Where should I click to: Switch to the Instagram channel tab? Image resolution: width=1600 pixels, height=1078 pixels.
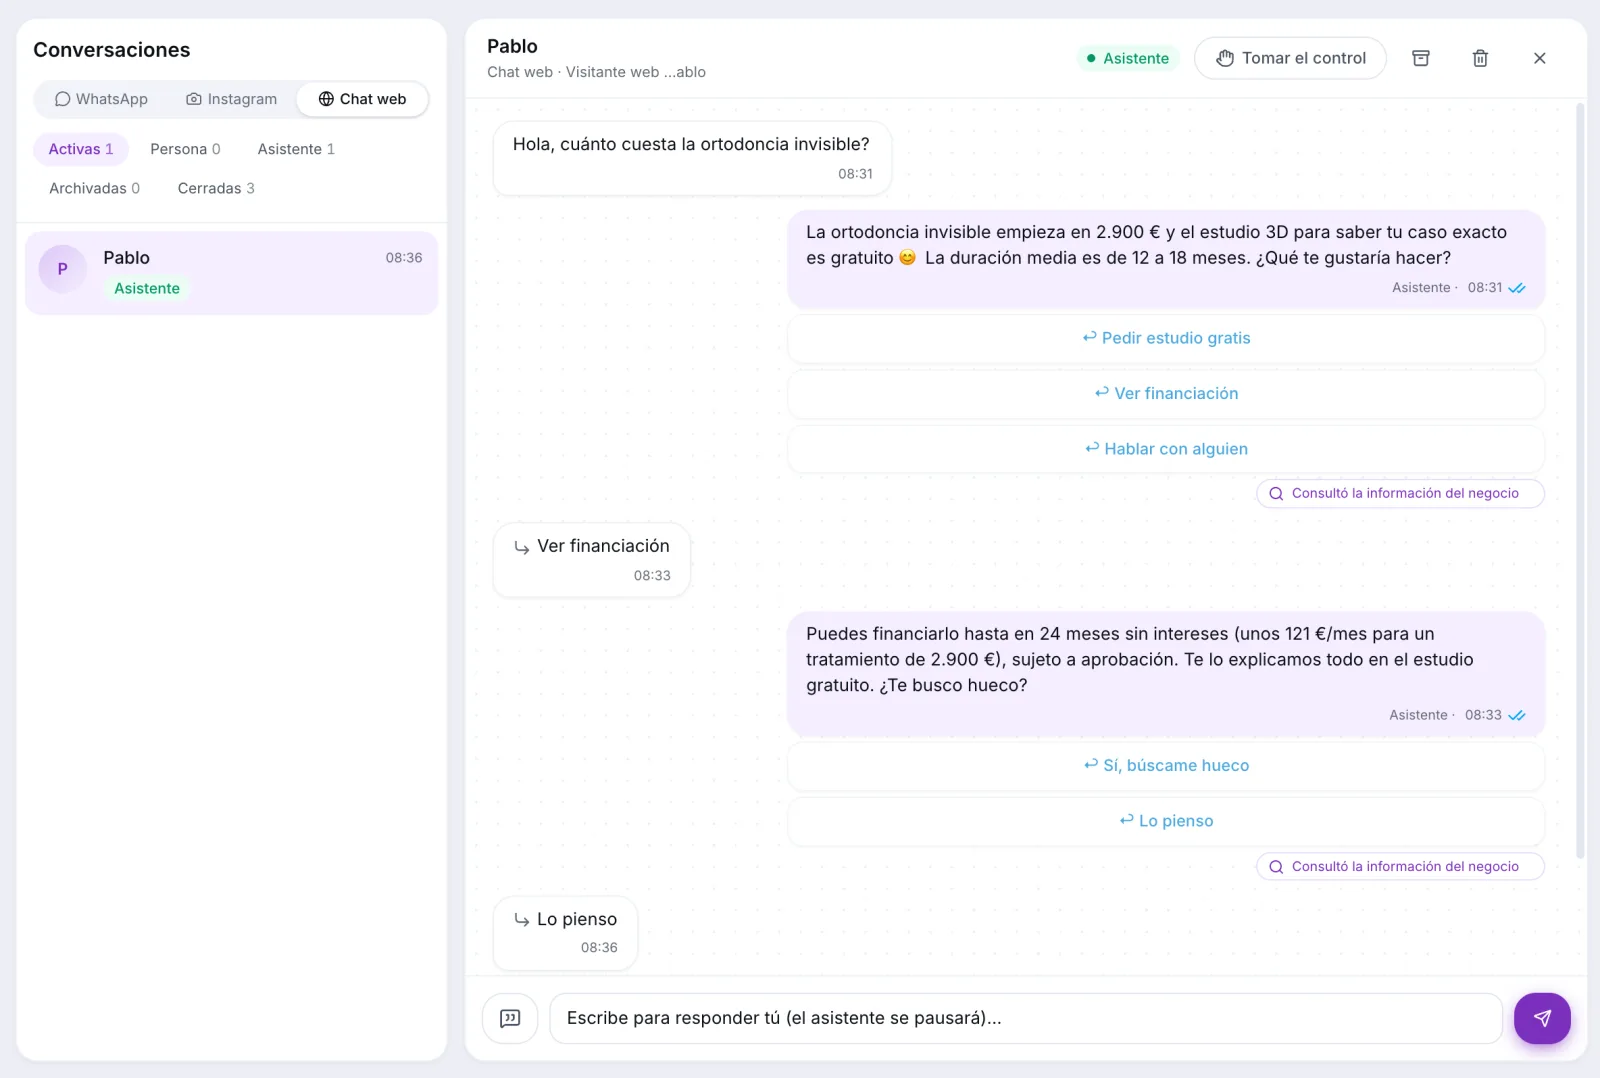coord(231,99)
